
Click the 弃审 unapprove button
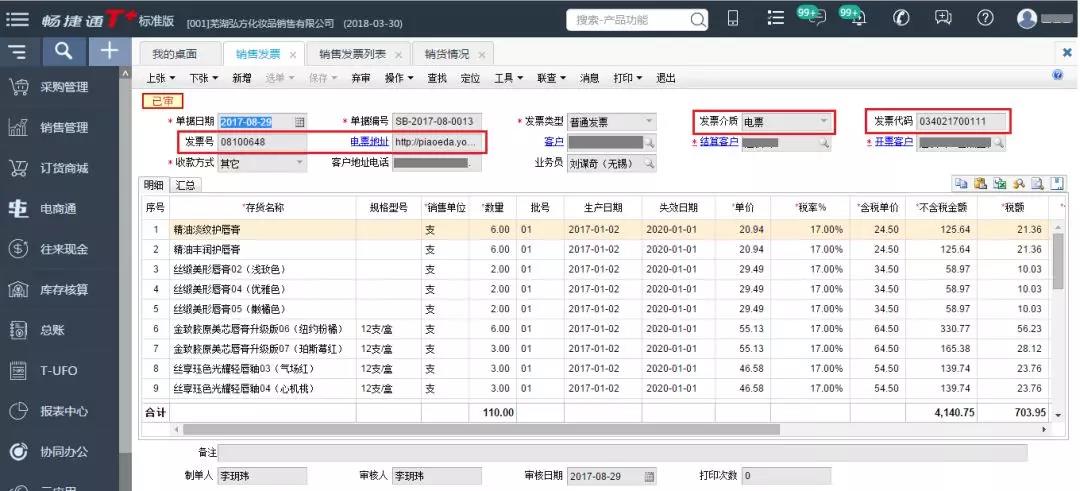(360, 79)
